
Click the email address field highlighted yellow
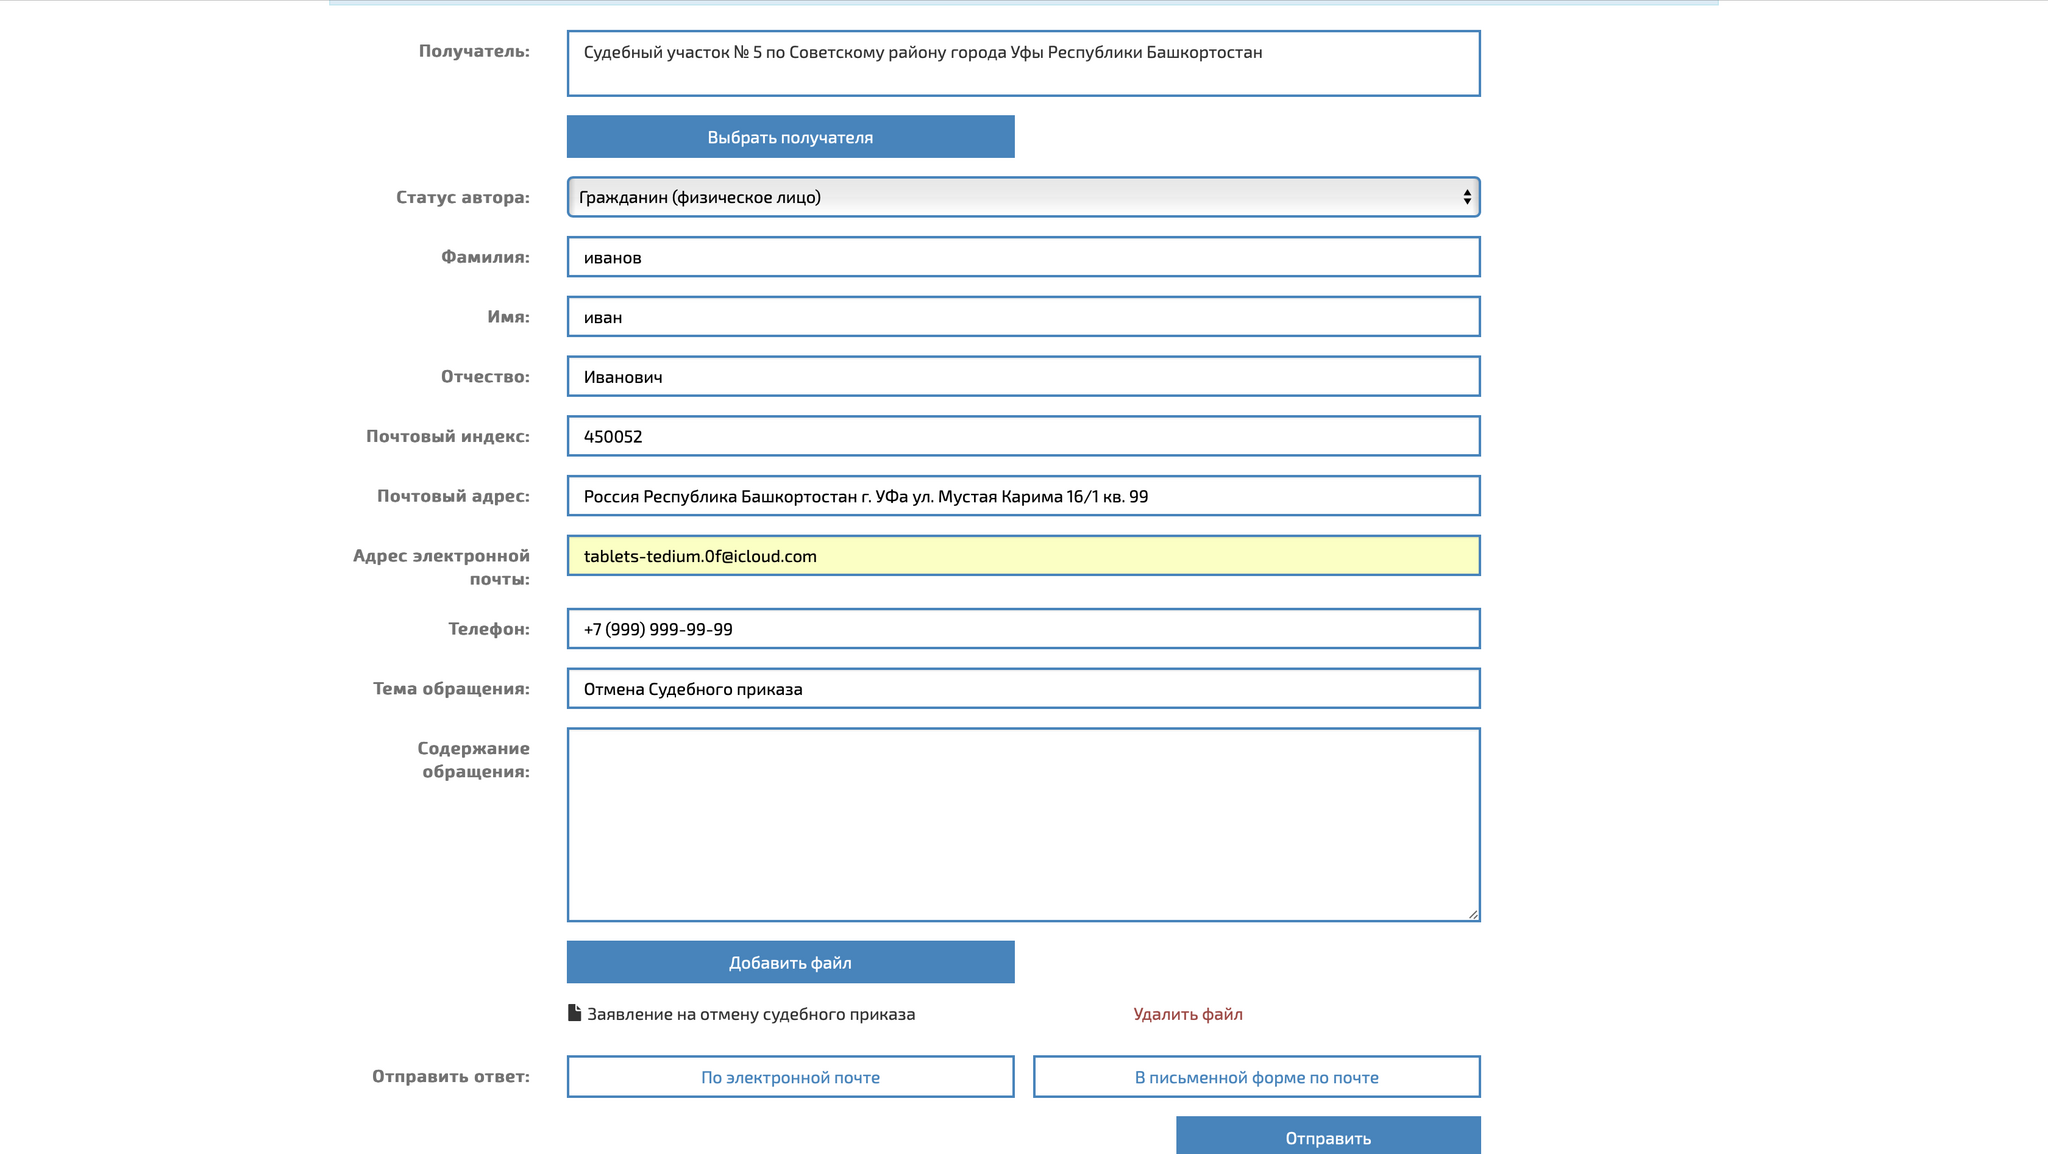(x=1023, y=556)
